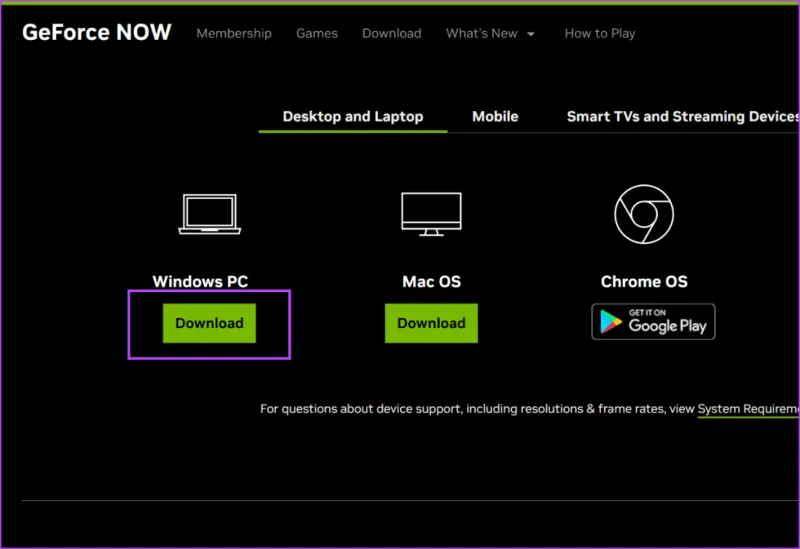
Task: Click the Chrome OS logo icon
Action: 644,214
